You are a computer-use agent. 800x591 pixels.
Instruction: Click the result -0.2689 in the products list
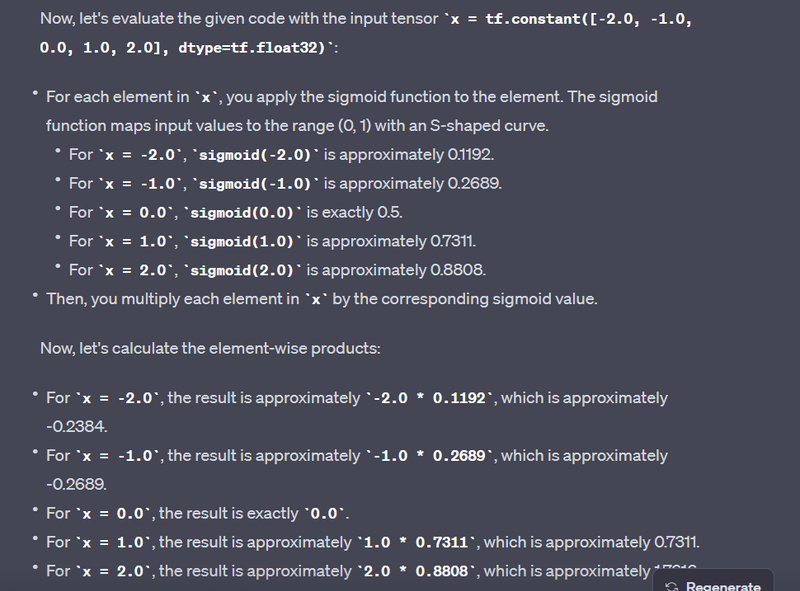click(x=76, y=484)
